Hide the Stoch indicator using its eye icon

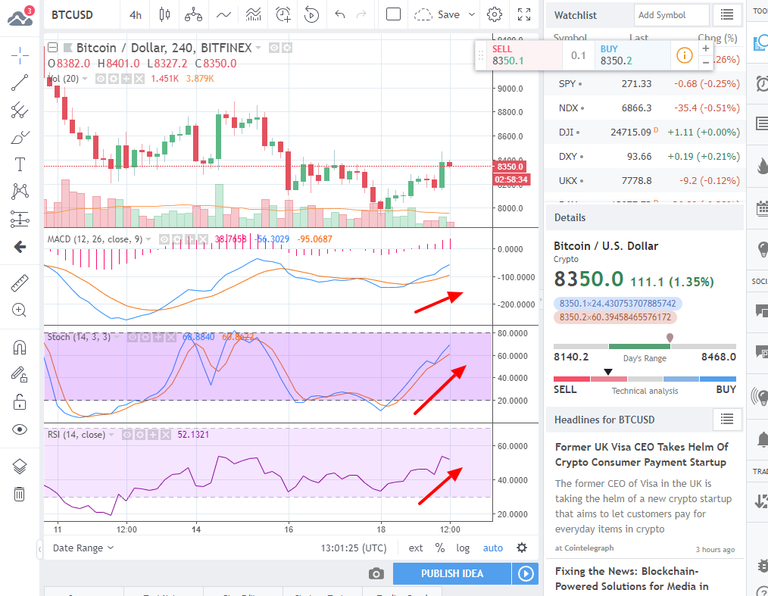tap(132, 337)
